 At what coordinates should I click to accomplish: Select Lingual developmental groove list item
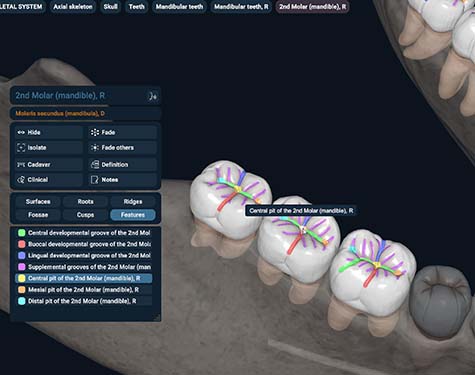[84, 255]
